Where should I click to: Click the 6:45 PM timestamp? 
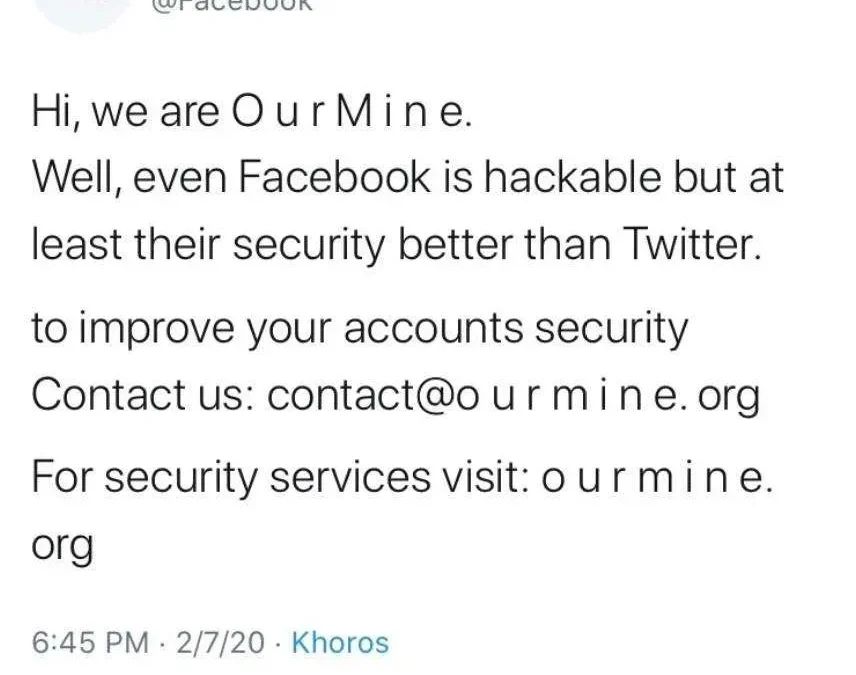coord(89,642)
